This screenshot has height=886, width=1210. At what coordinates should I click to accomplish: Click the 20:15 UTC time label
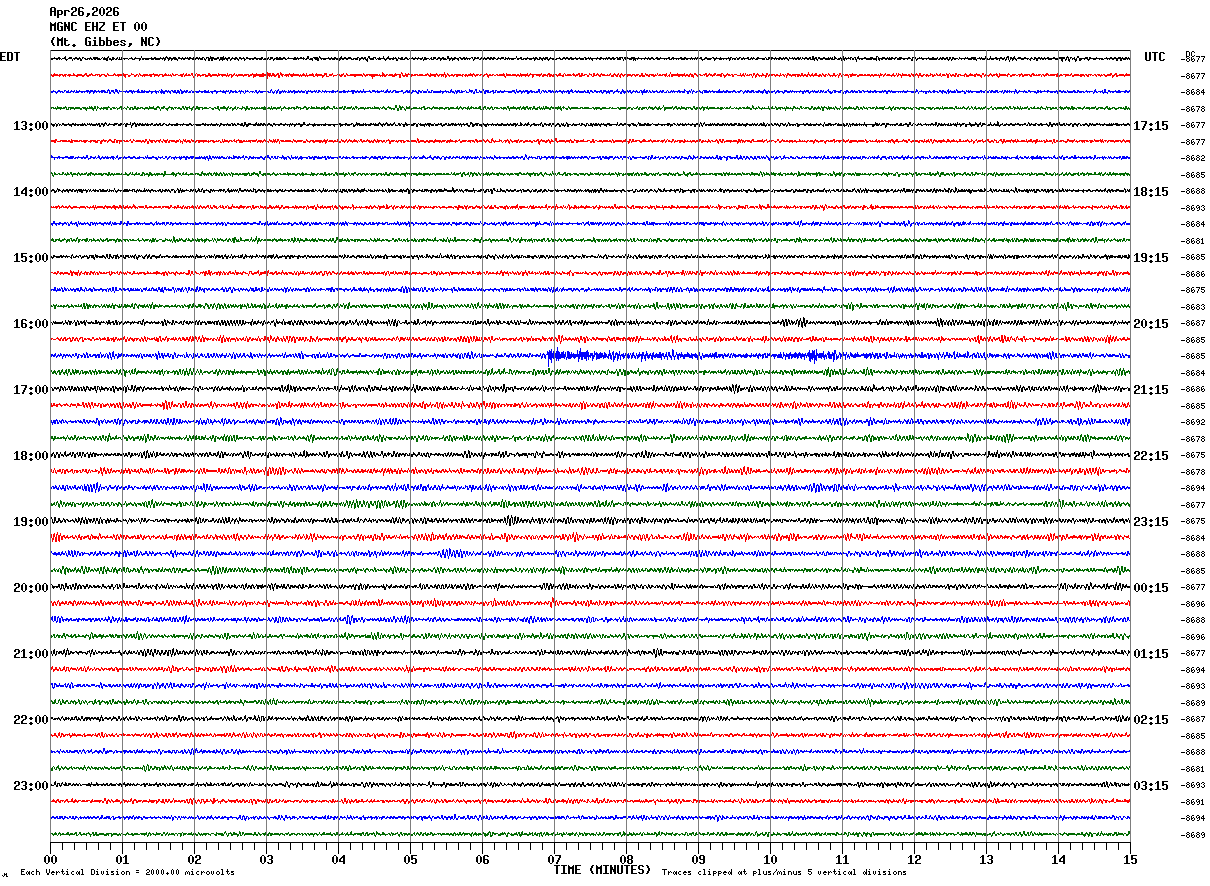click(1150, 324)
